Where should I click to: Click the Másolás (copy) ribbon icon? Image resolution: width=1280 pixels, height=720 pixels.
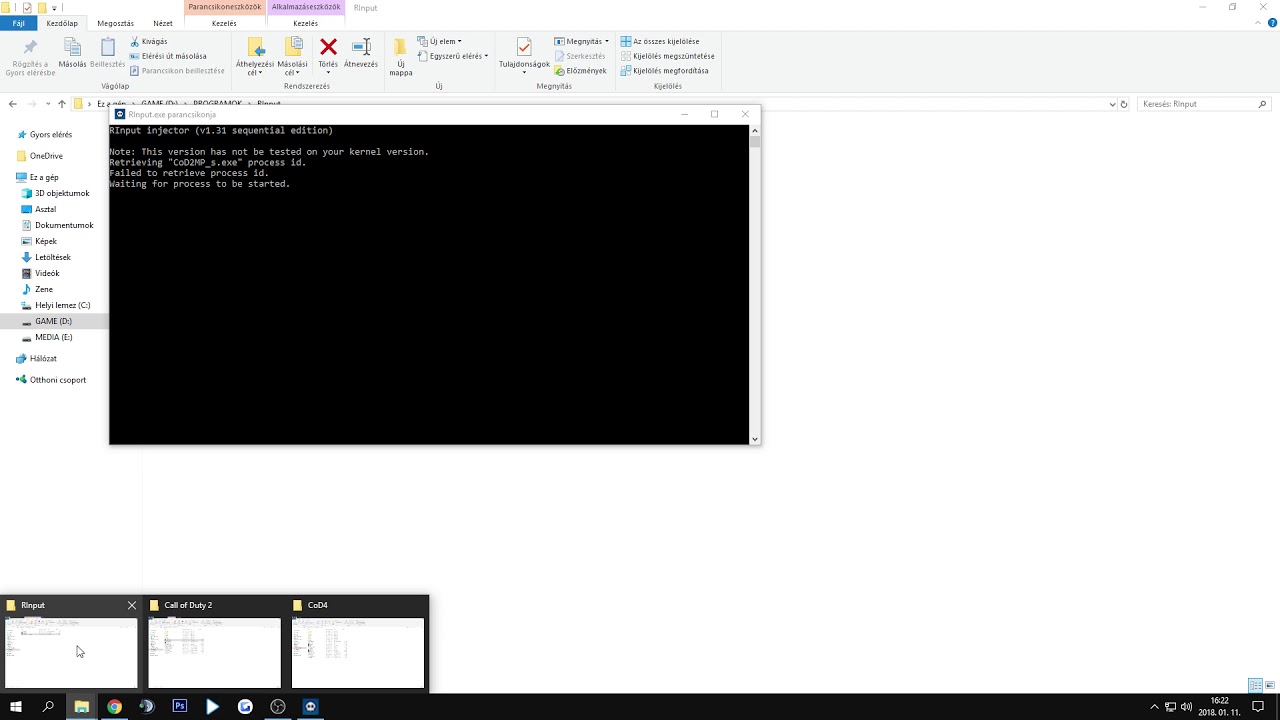pos(72,47)
